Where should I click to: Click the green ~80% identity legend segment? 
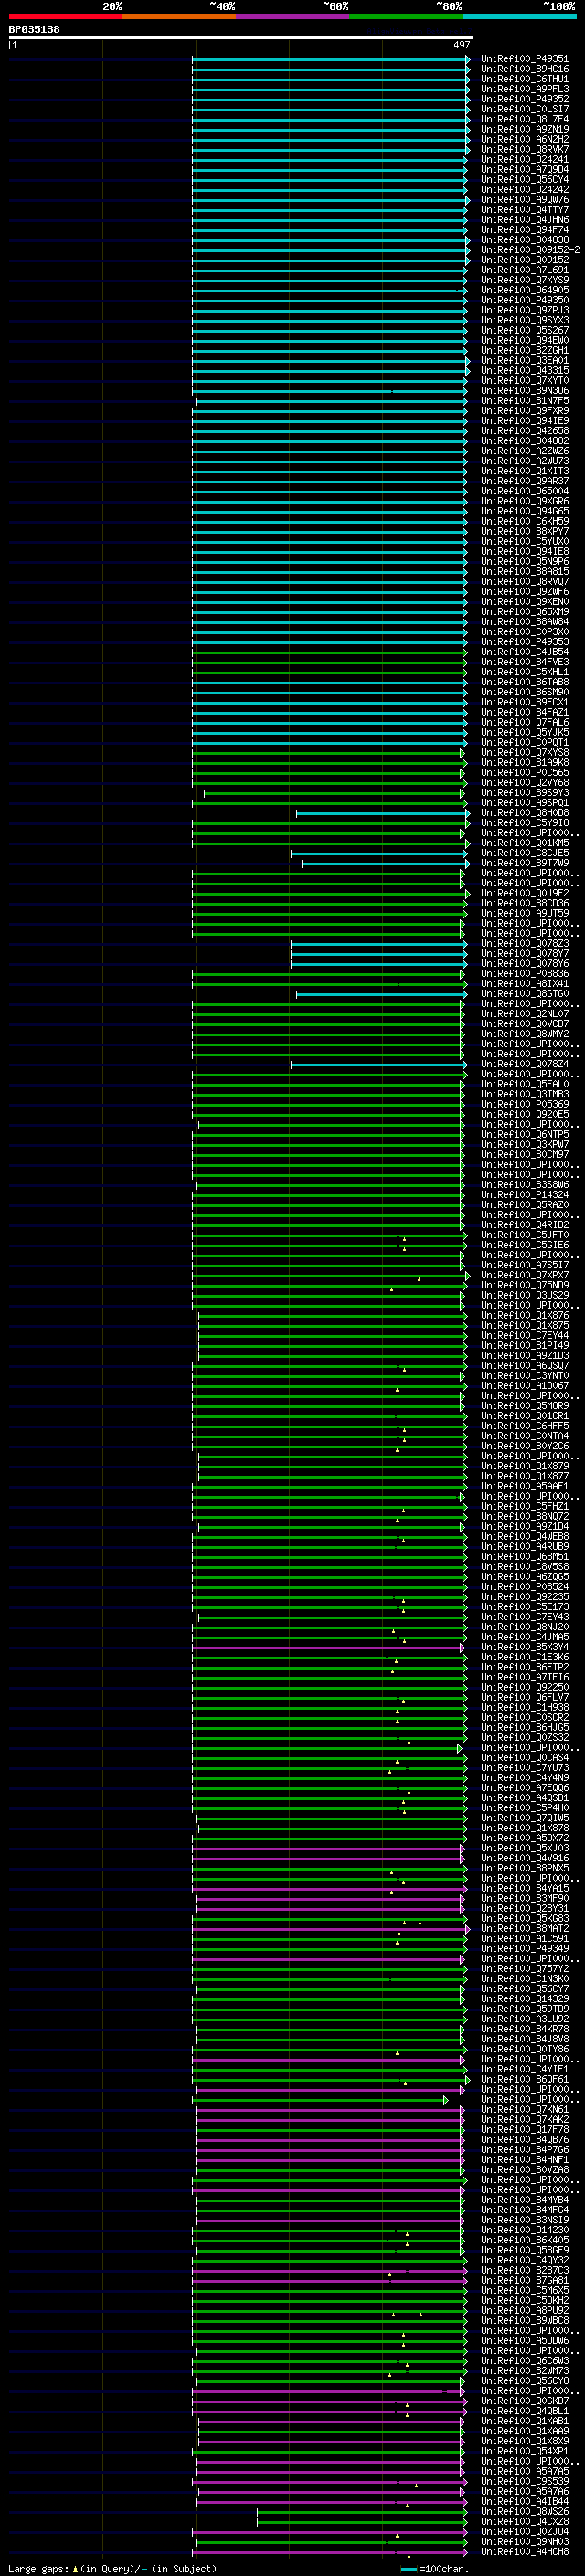click(406, 16)
